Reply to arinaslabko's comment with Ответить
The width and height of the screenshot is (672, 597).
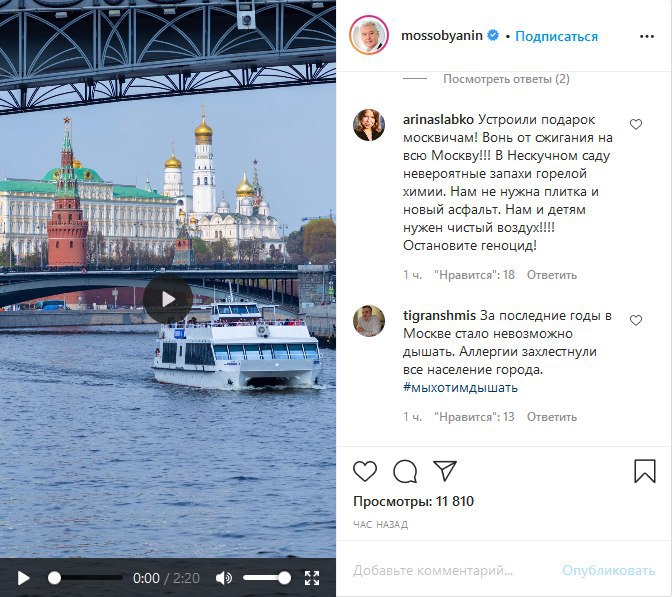tap(552, 275)
